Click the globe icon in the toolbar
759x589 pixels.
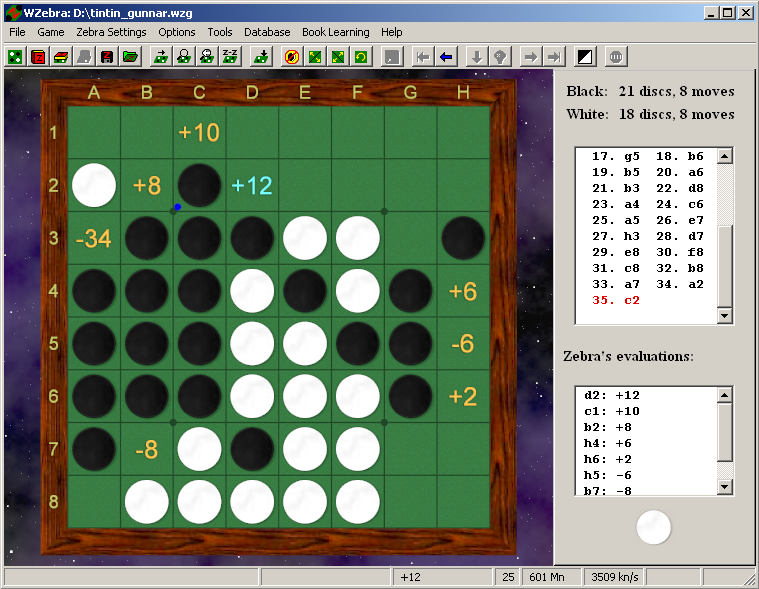tap(615, 57)
